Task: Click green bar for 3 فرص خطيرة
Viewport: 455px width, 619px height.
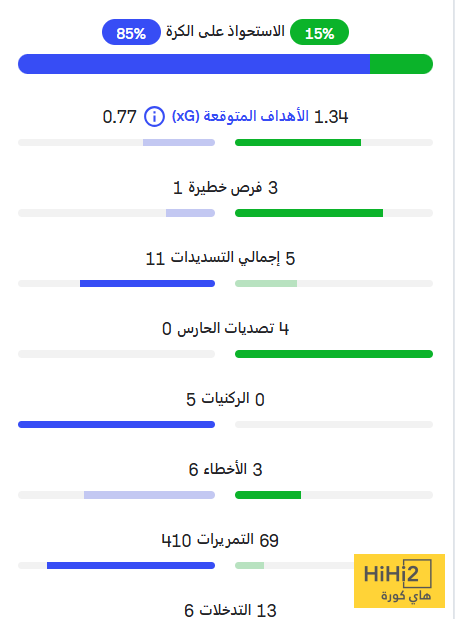Action: (309, 213)
